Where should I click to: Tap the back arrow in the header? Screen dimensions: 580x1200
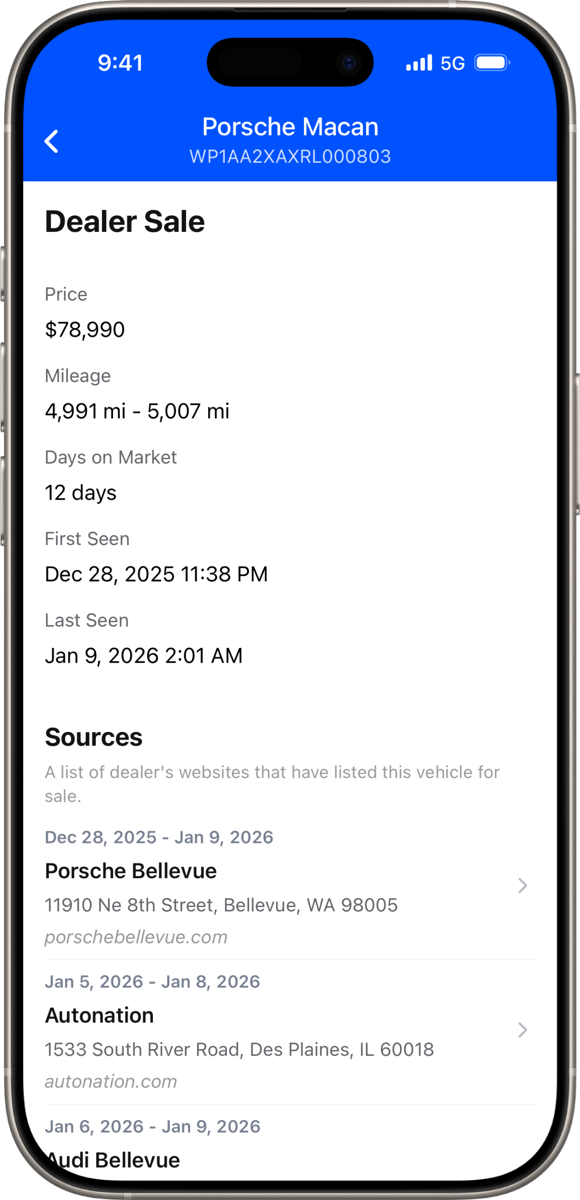tap(51, 141)
